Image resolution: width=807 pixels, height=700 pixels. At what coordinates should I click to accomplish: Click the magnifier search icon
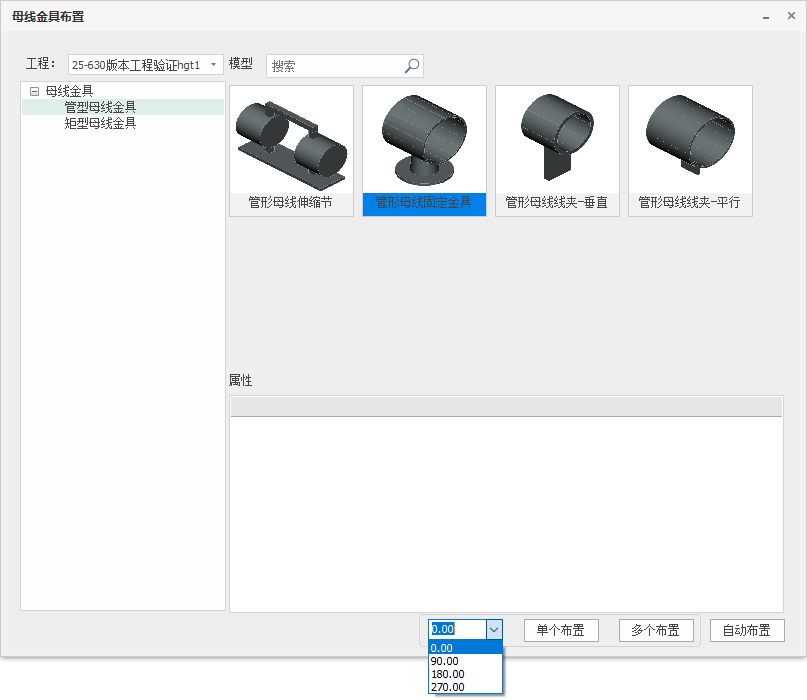(x=411, y=66)
